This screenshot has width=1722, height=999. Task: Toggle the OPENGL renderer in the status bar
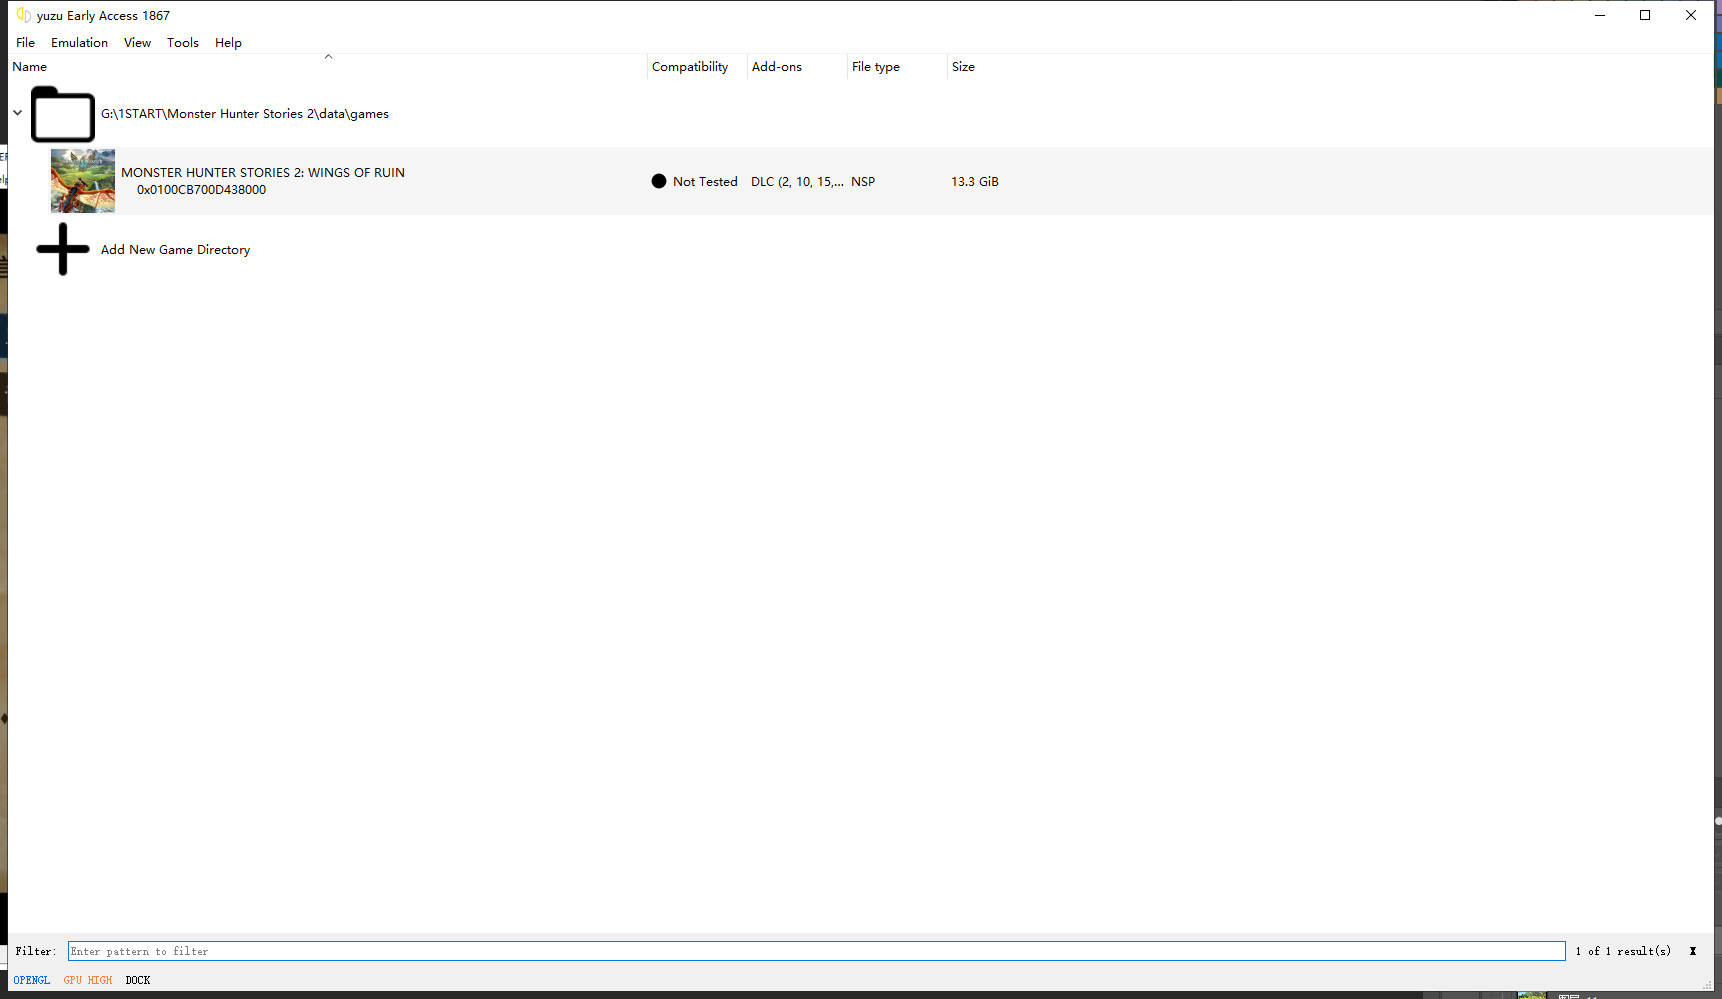[31, 980]
